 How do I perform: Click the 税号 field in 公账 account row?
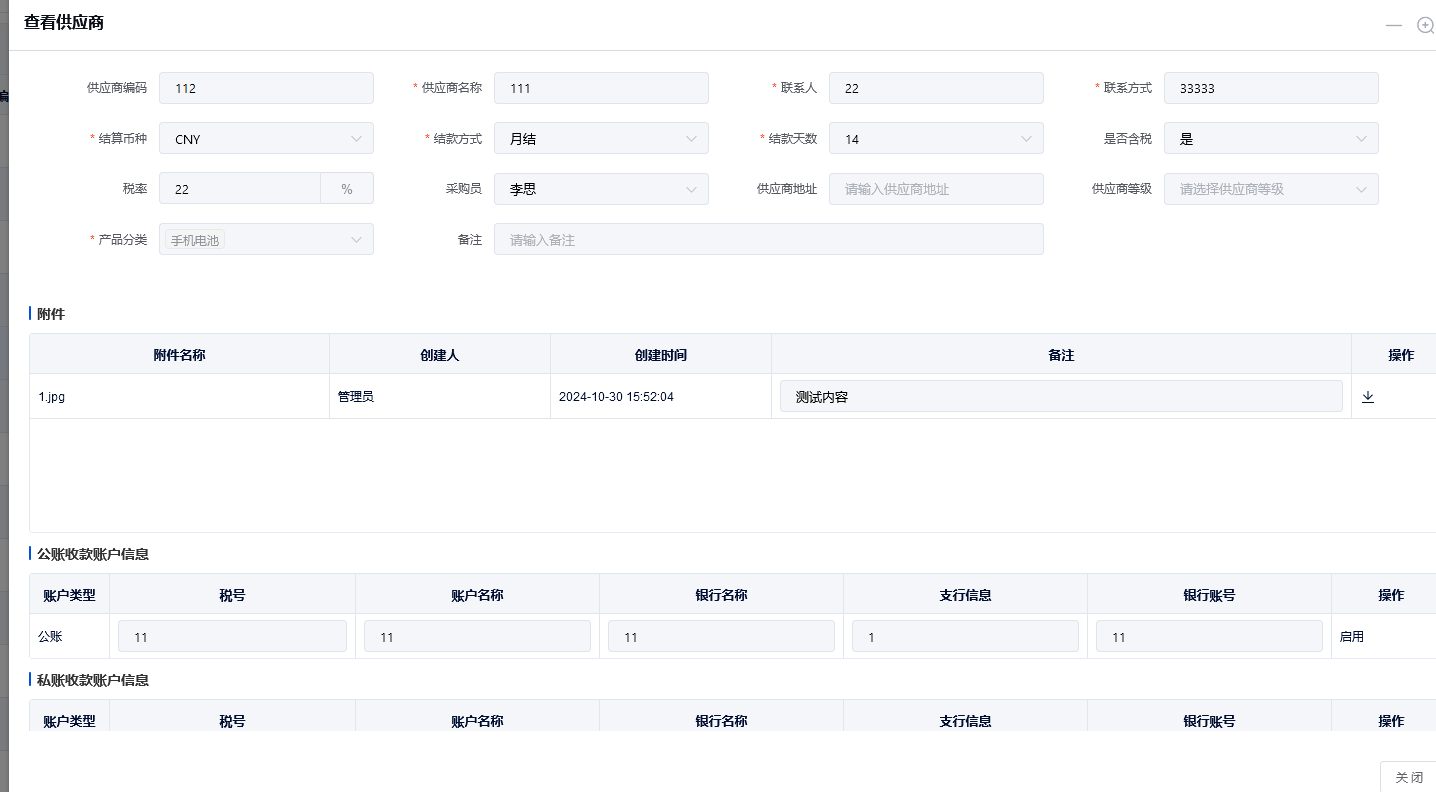[x=232, y=635]
